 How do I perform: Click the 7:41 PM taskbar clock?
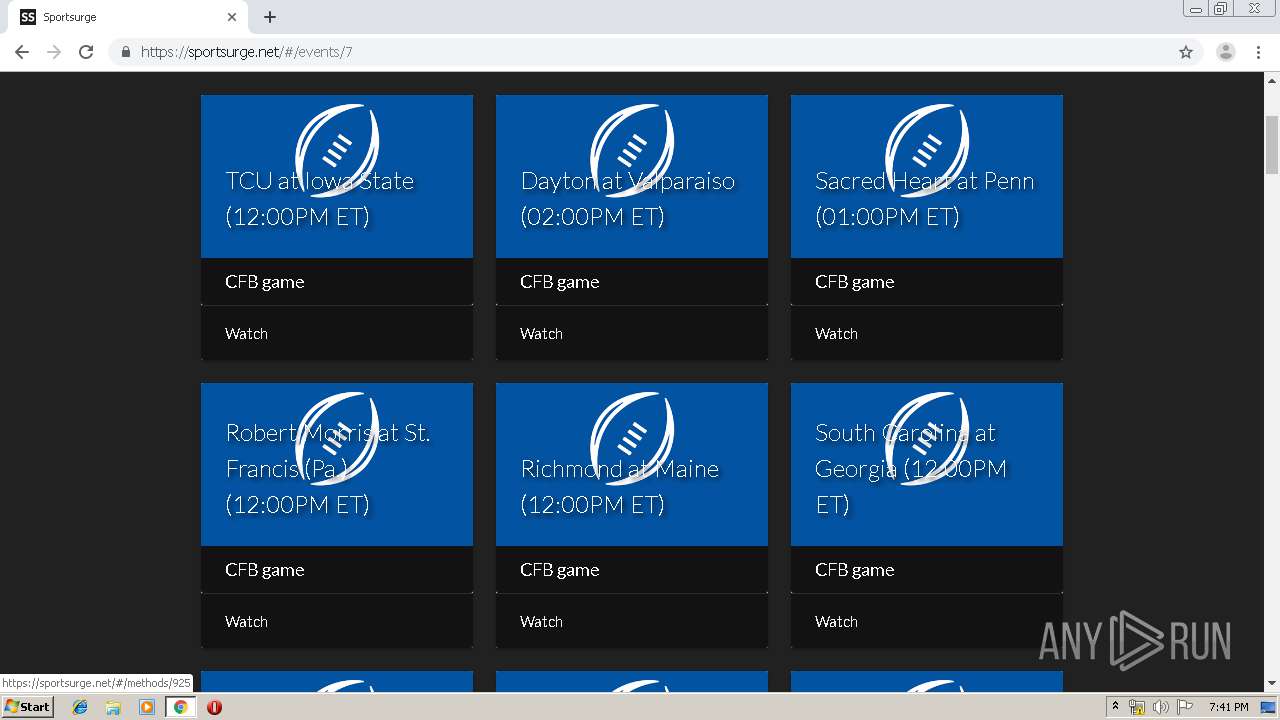point(1228,707)
